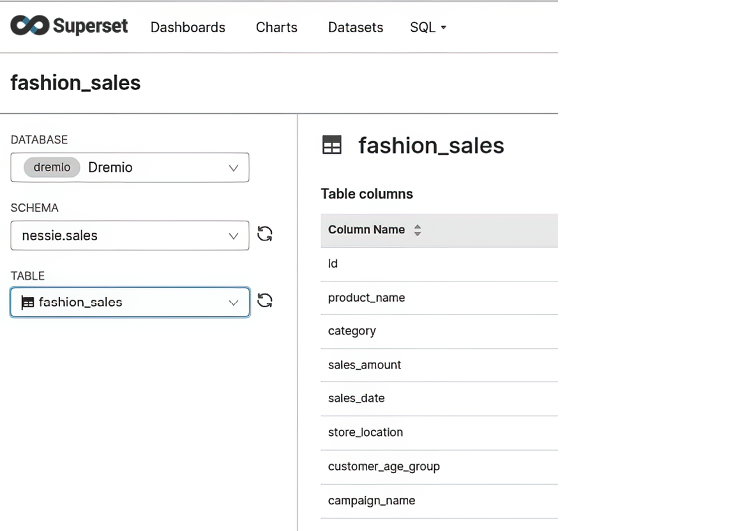Click the SQL caret arrow

tap(443, 28)
